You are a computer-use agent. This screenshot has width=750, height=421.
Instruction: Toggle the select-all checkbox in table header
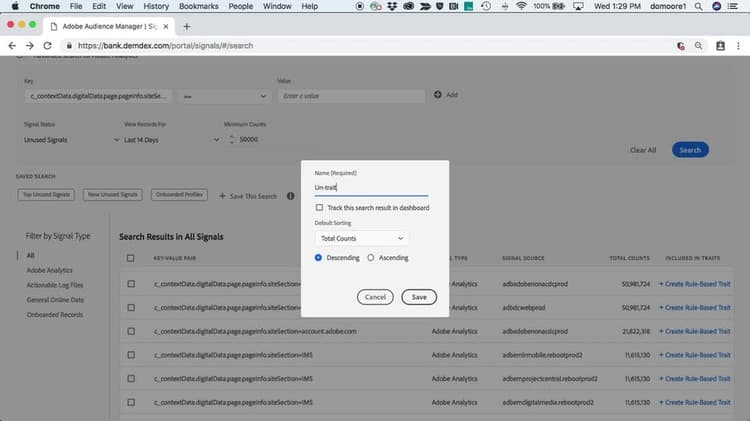[131, 258]
